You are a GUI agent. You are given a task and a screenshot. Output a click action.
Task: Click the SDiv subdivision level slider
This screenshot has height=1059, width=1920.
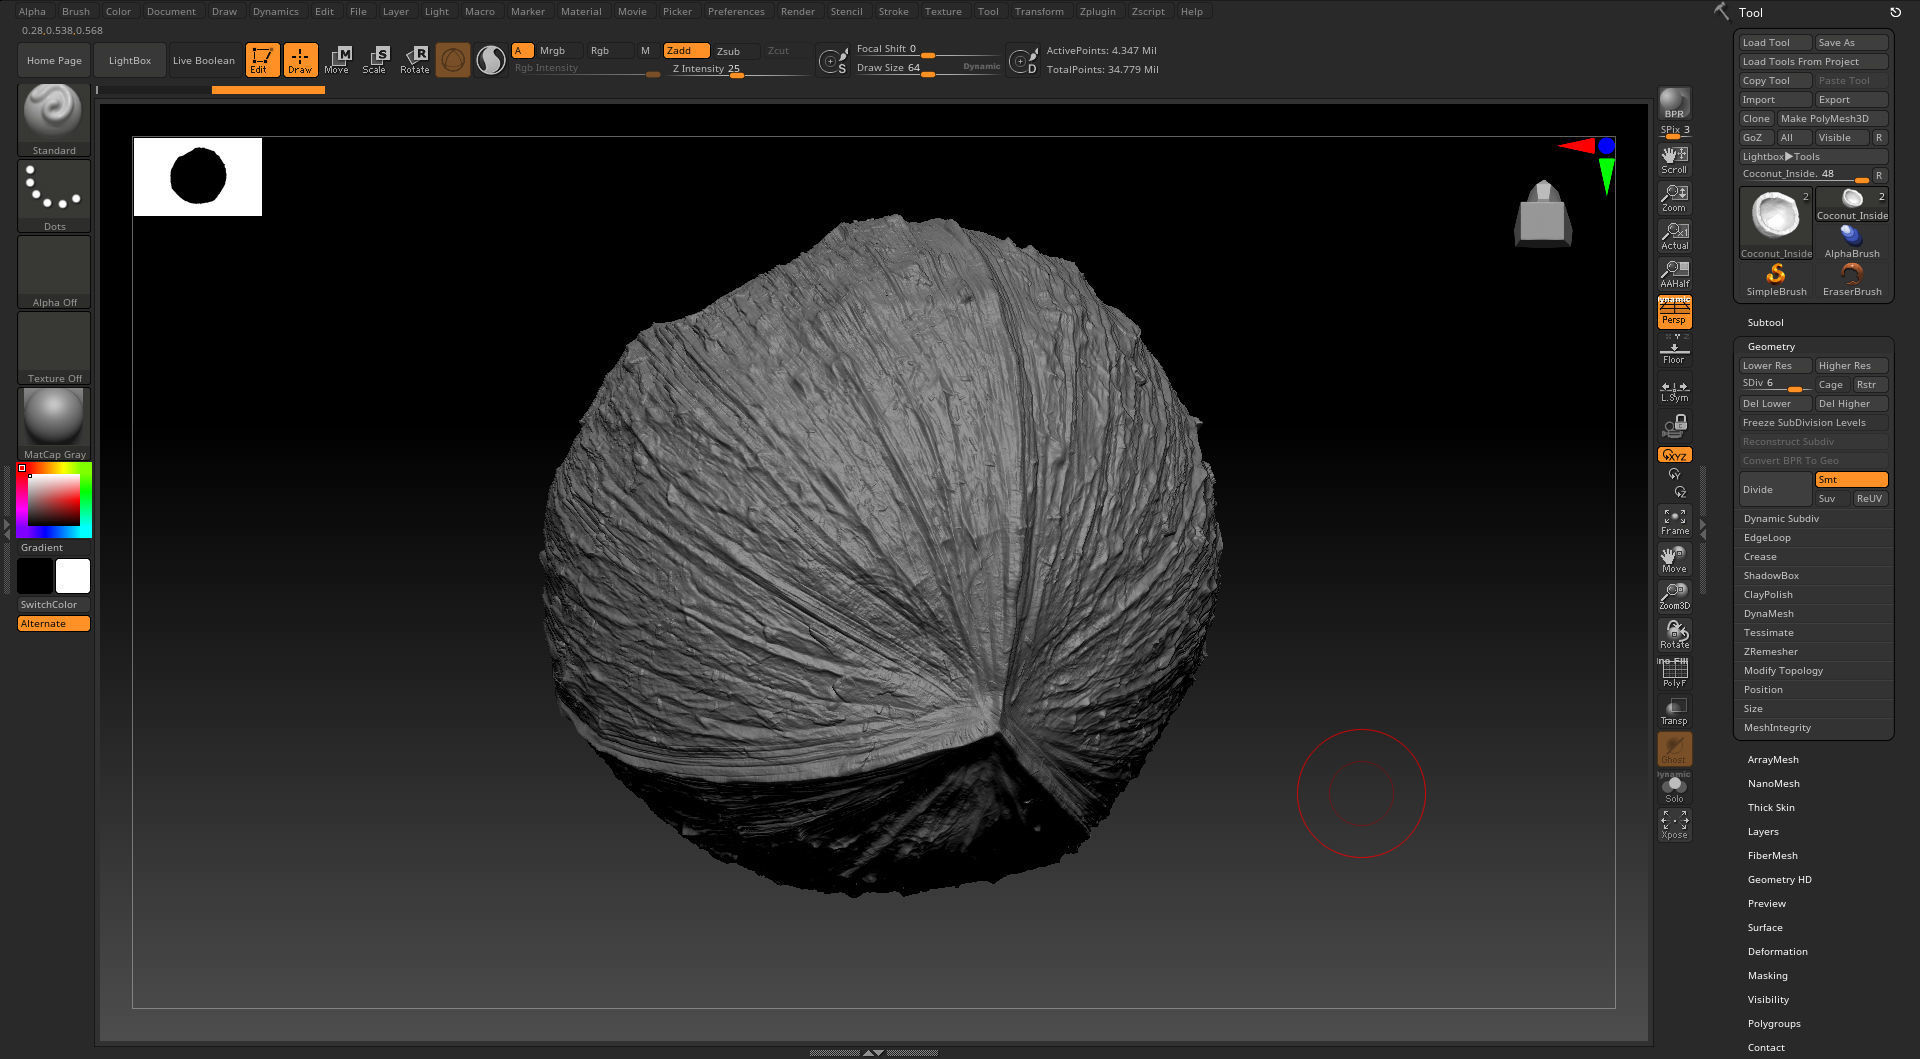[1775, 384]
